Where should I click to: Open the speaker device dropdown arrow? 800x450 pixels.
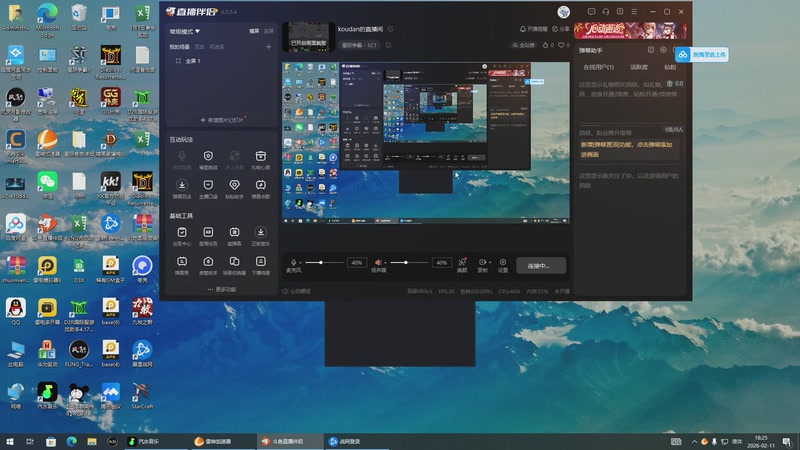[385, 263]
